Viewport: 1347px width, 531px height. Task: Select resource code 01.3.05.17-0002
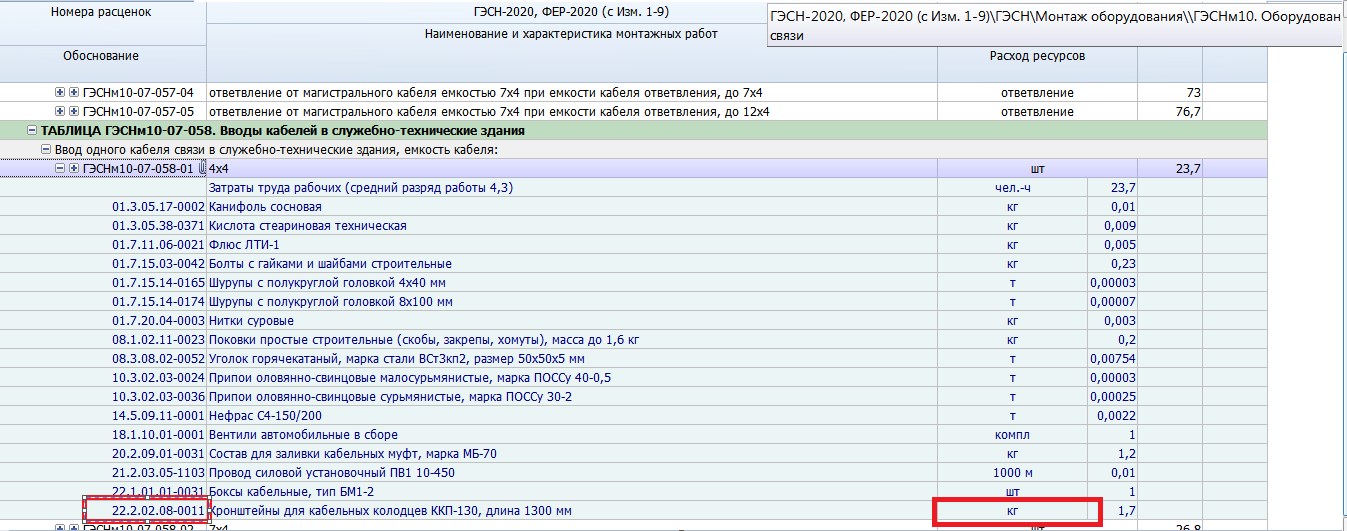click(x=158, y=207)
